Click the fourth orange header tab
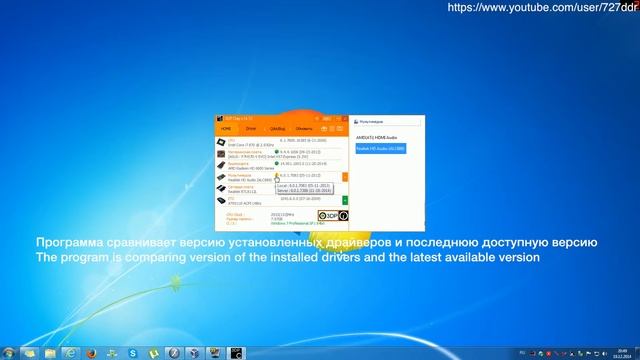Screen dimensions: 640x360 coord(304,129)
